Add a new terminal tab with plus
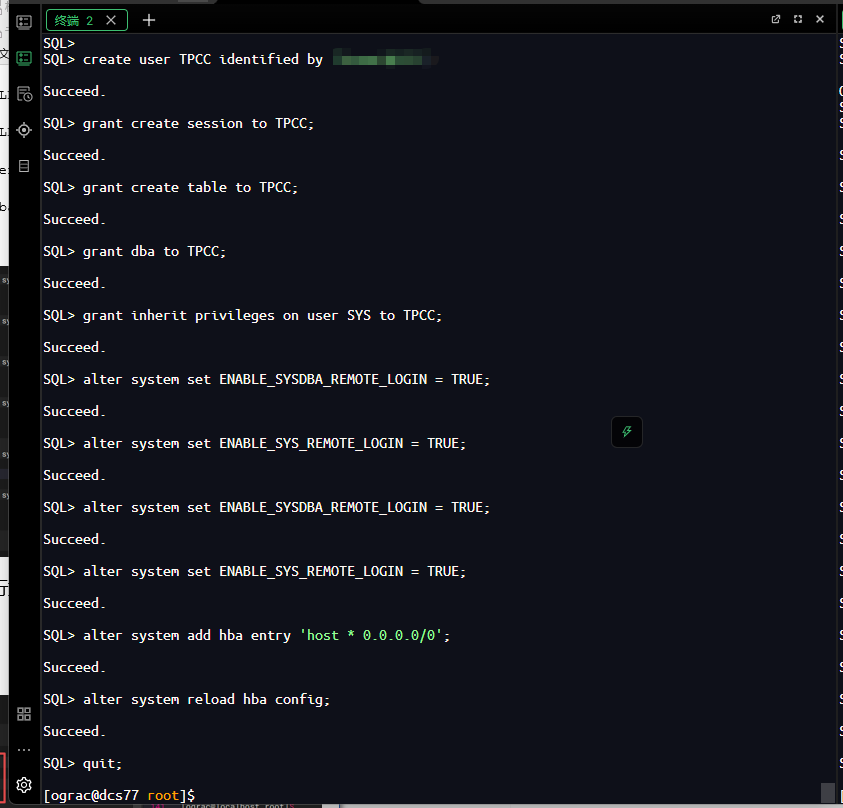This screenshot has width=843, height=808. tap(149, 20)
